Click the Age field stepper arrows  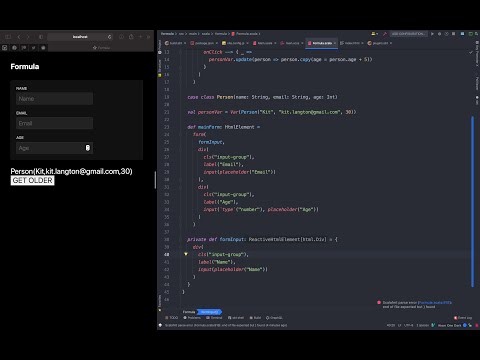tap(88, 148)
